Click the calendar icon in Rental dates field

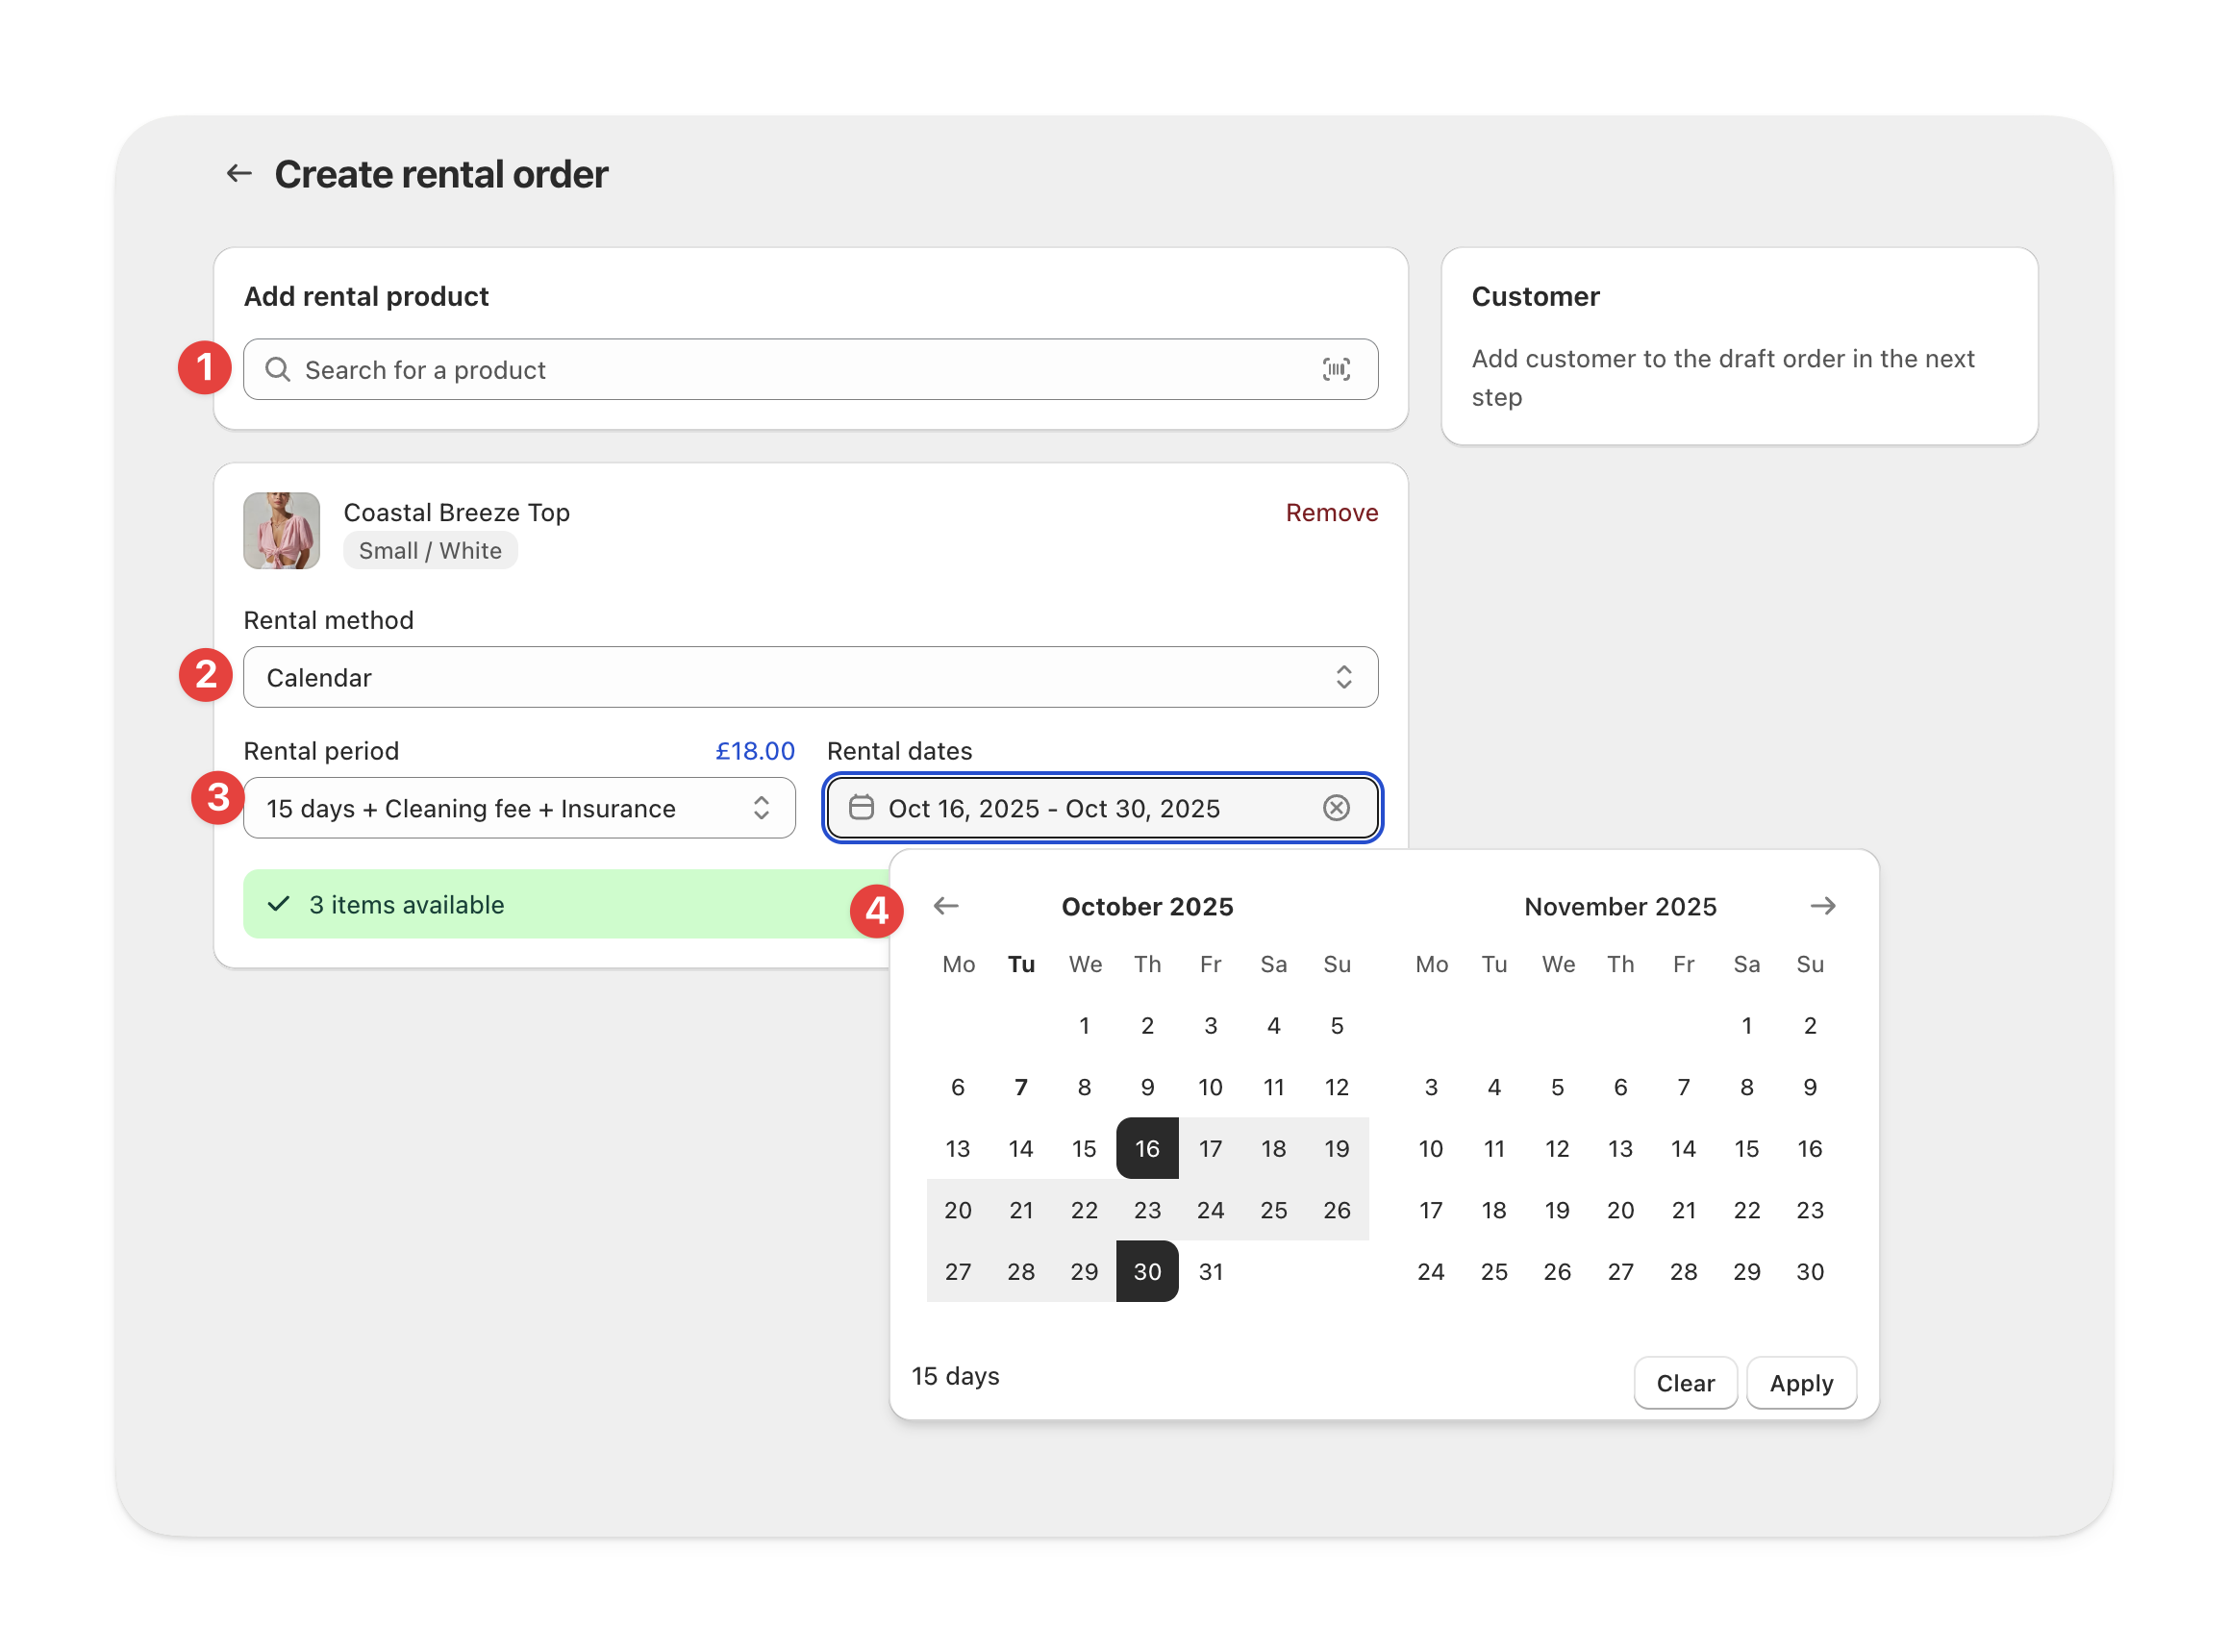[861, 808]
